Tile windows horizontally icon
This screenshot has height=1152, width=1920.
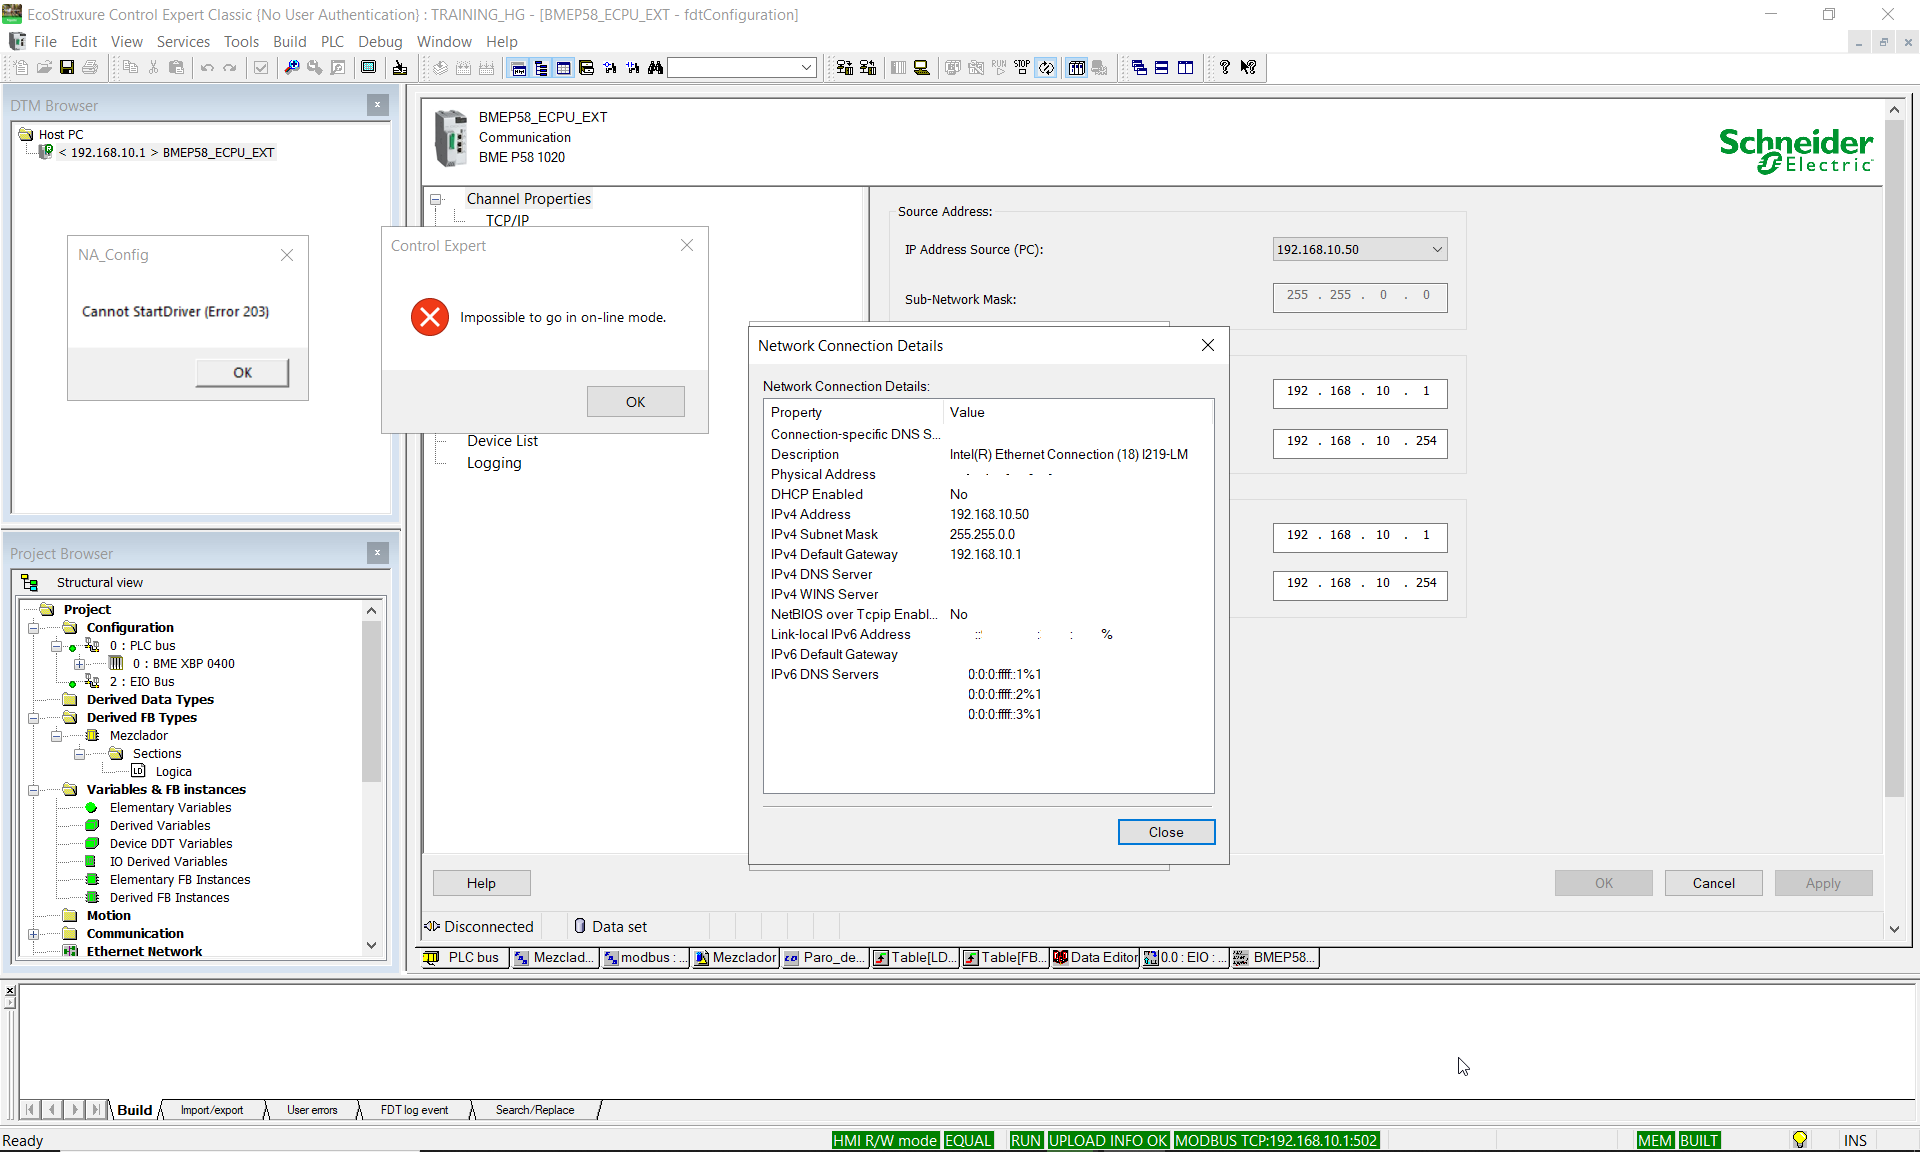coord(1162,68)
